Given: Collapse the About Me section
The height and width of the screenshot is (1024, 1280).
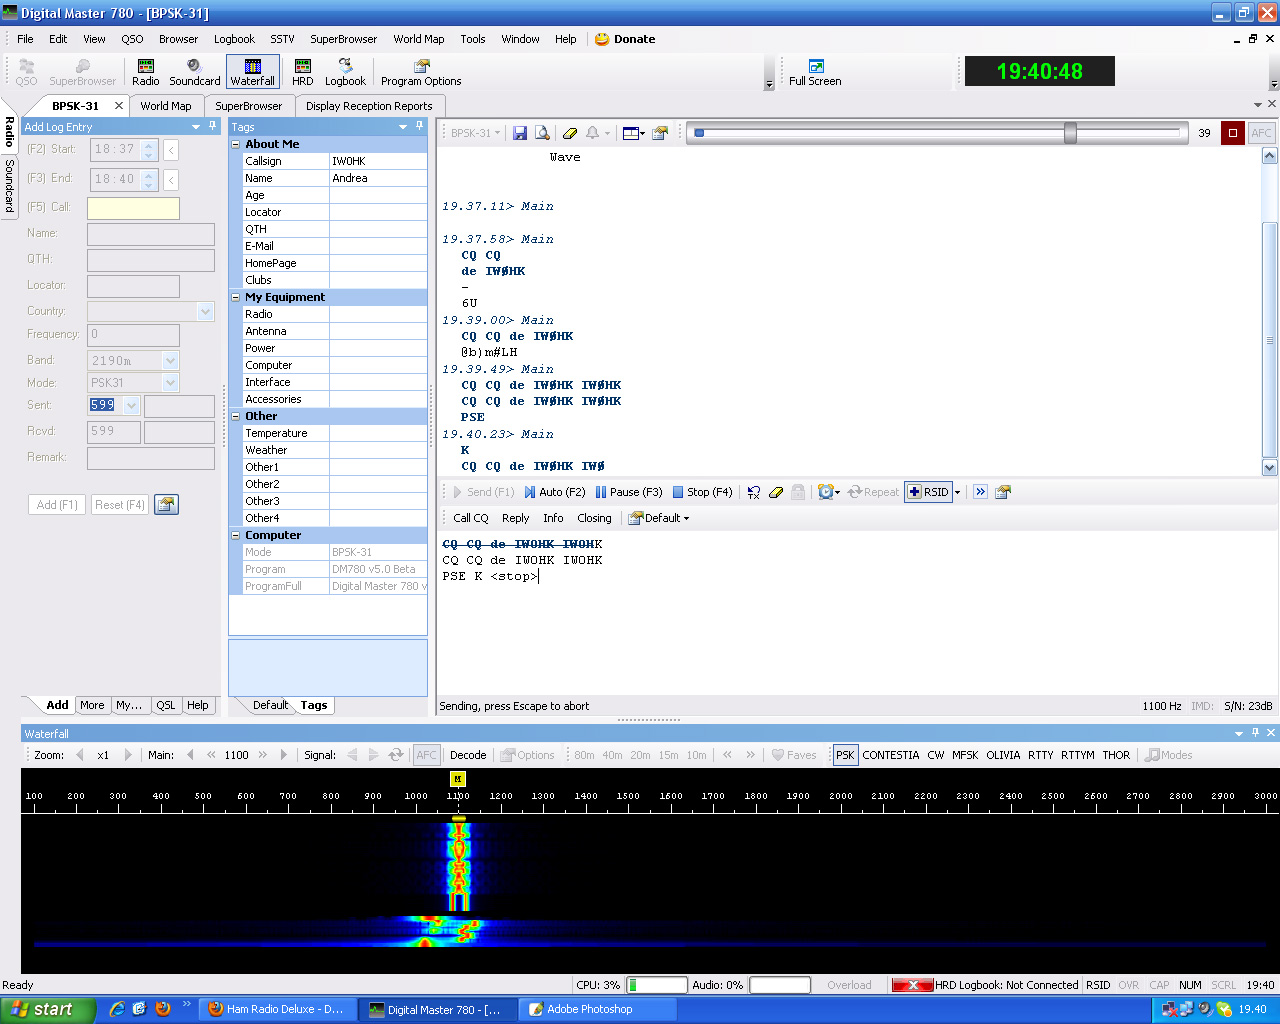Looking at the screenshot, I should click(x=236, y=144).
